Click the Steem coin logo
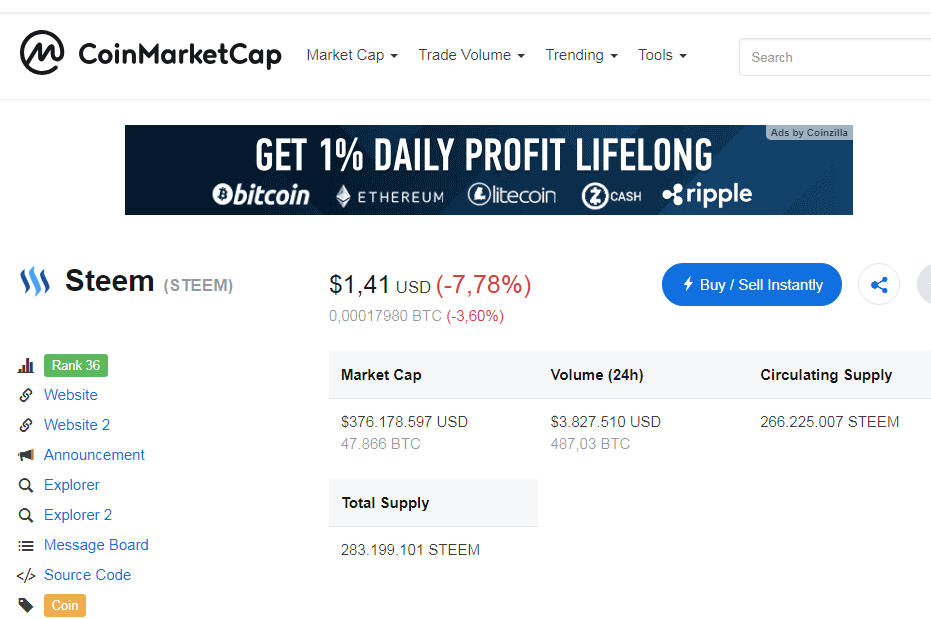The image size is (931, 619). 35,282
